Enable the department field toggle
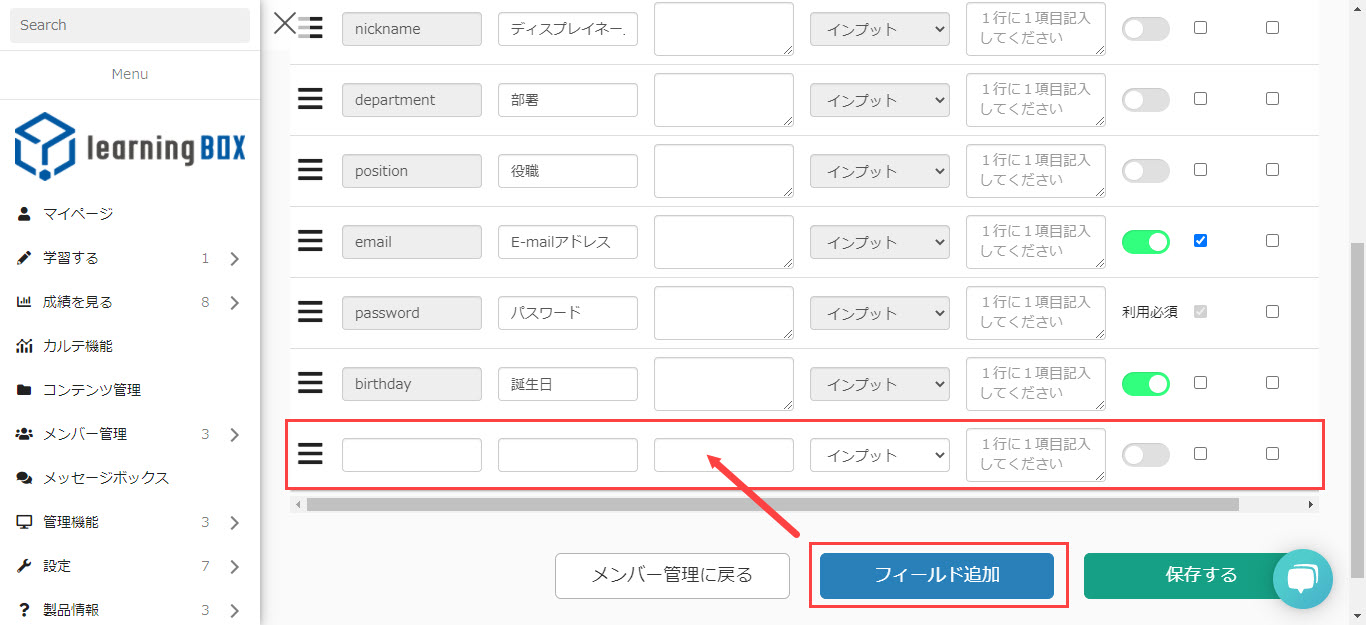The width and height of the screenshot is (1366, 625). pos(1145,100)
